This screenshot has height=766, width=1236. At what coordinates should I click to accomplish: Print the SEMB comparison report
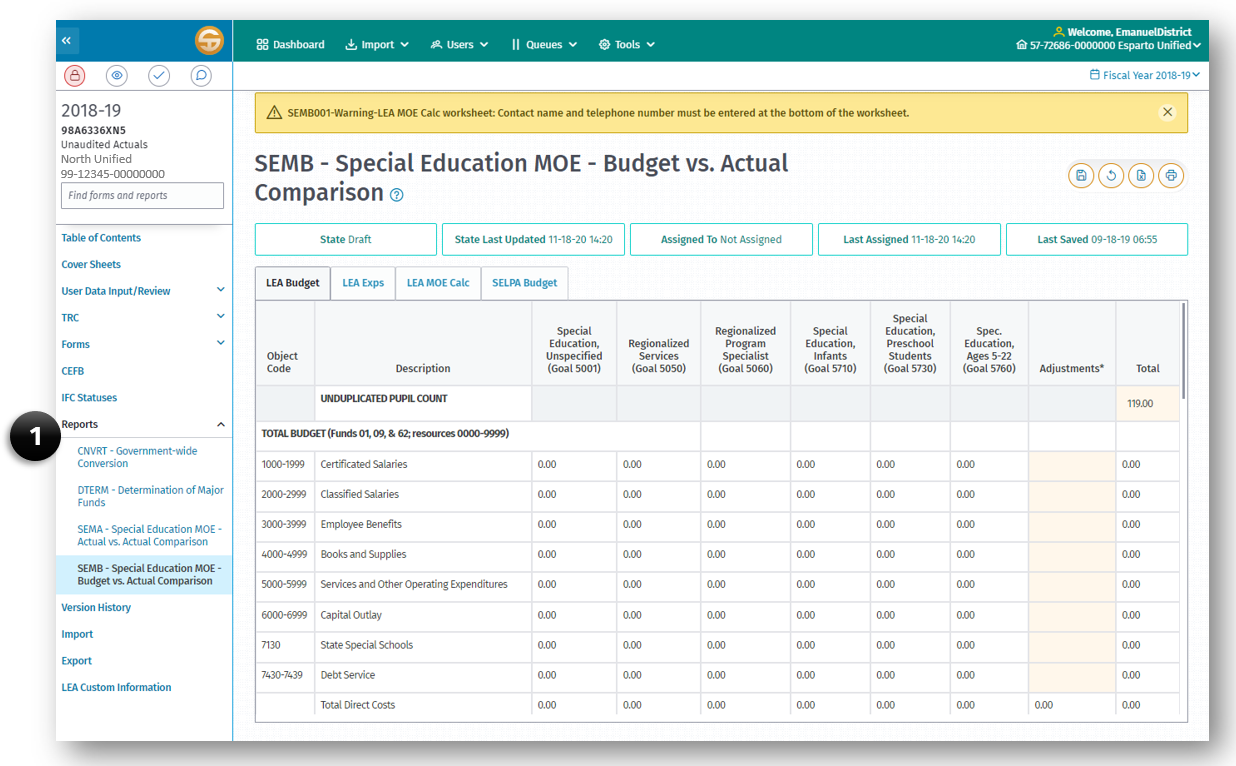click(x=1171, y=175)
